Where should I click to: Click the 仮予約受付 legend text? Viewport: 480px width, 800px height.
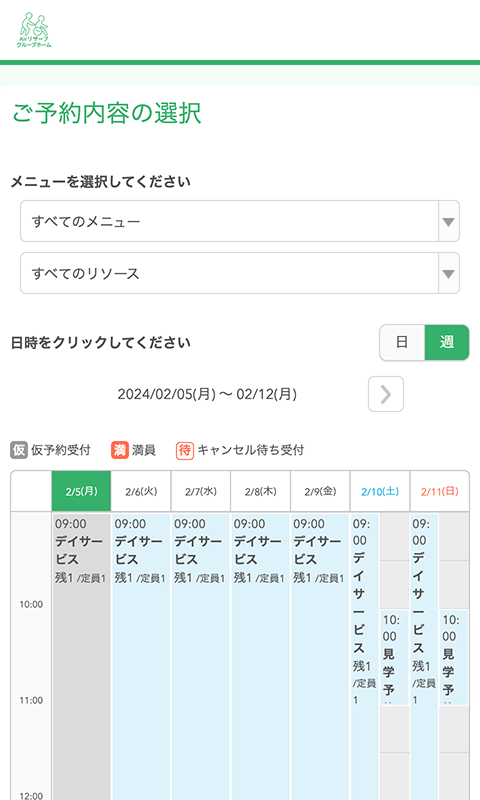tap(61, 450)
